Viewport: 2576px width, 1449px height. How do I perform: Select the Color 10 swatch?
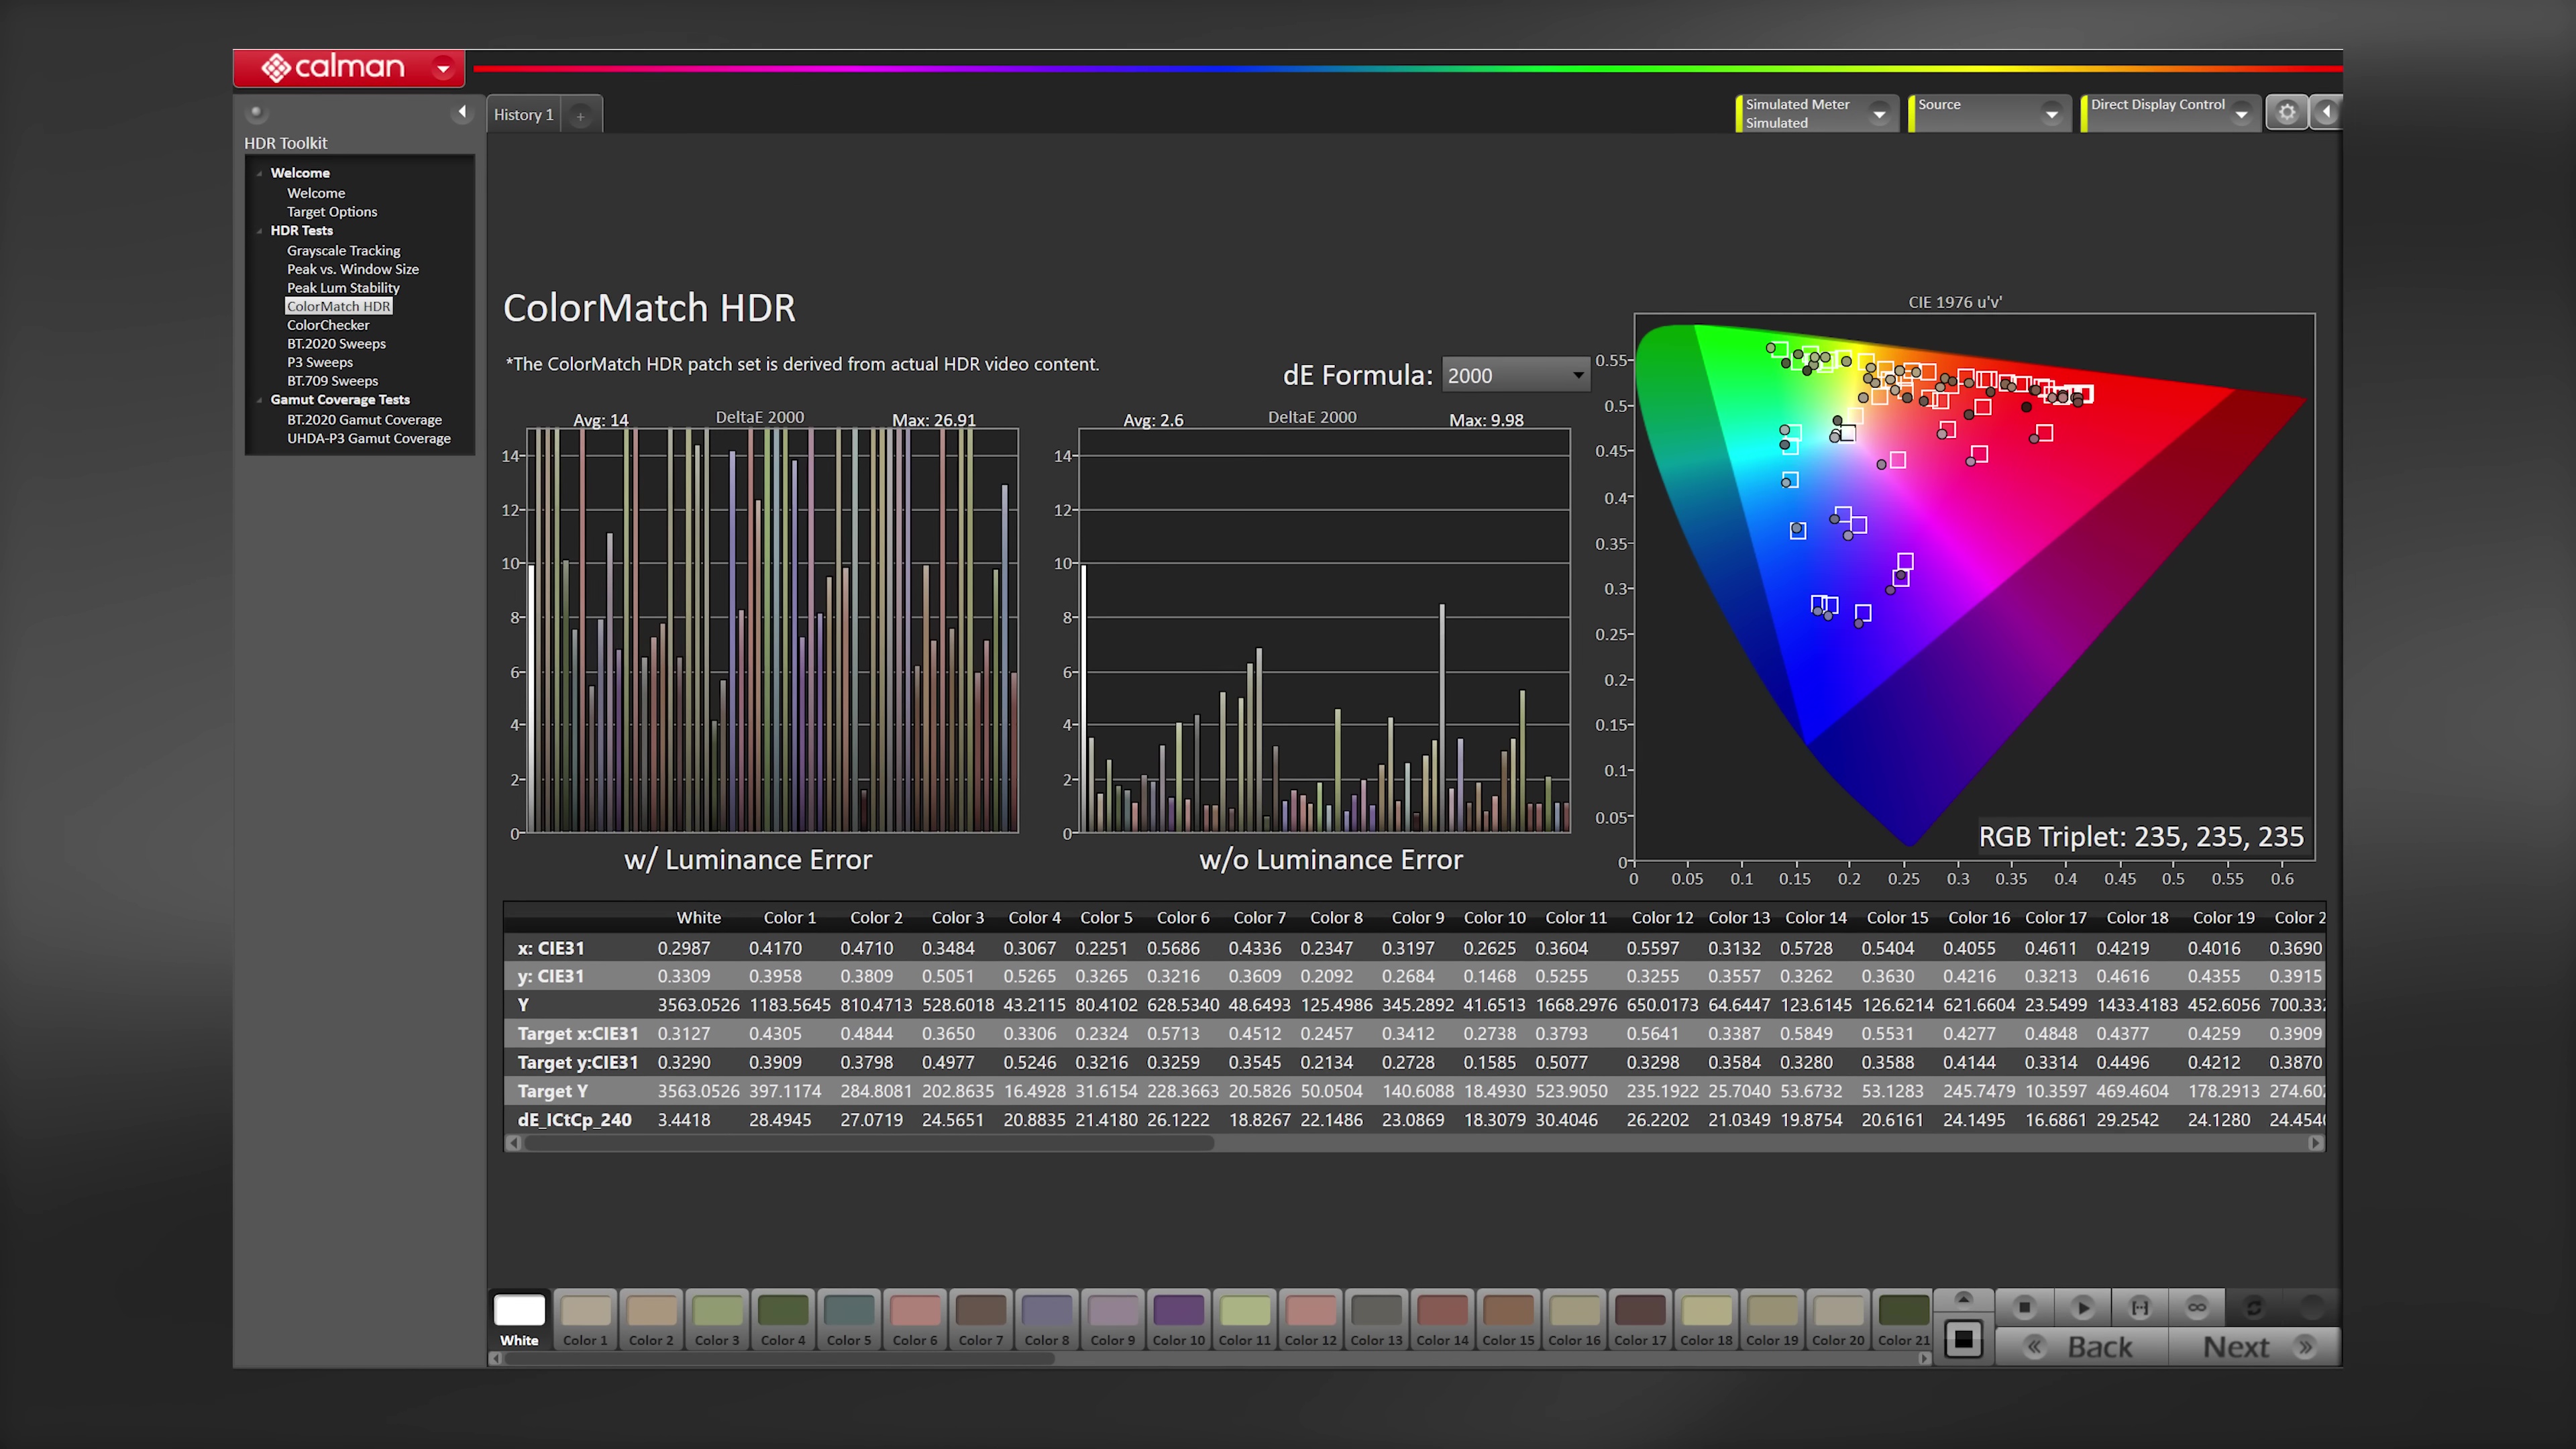pyautogui.click(x=1179, y=1320)
